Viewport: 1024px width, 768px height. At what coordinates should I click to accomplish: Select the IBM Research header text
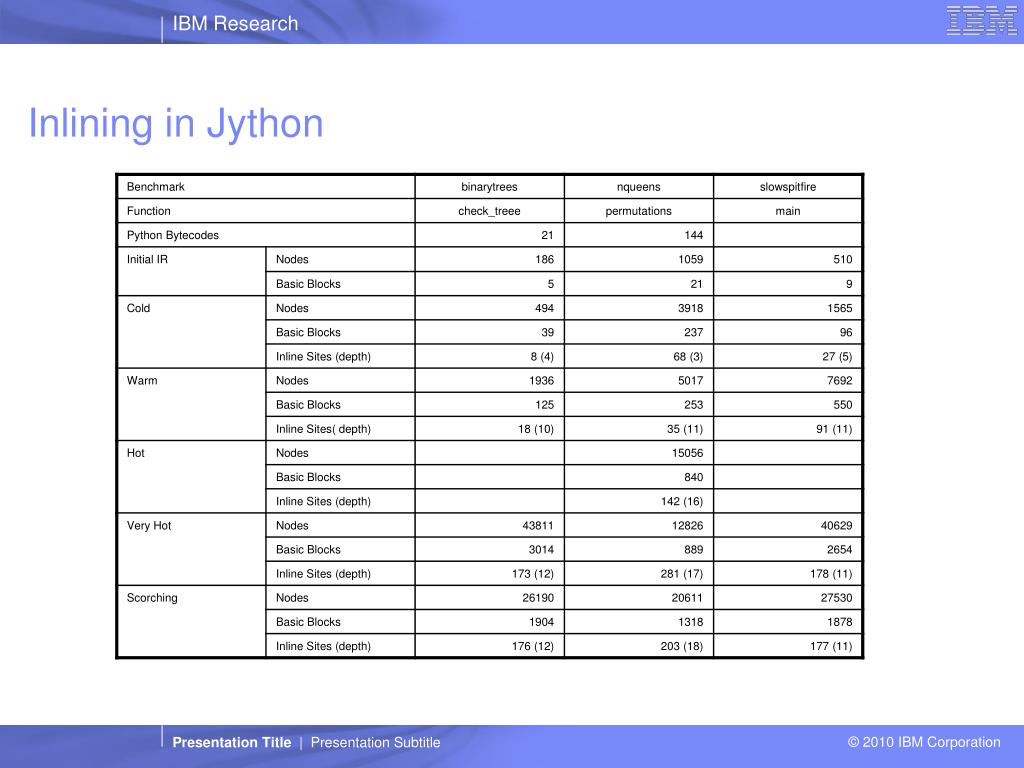(x=235, y=24)
